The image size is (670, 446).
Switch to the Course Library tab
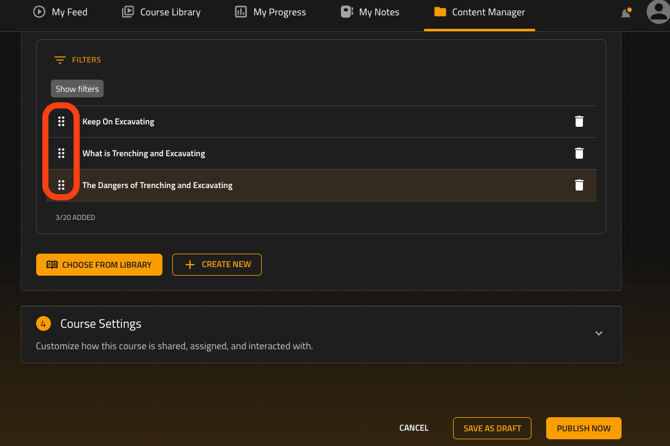(x=161, y=12)
